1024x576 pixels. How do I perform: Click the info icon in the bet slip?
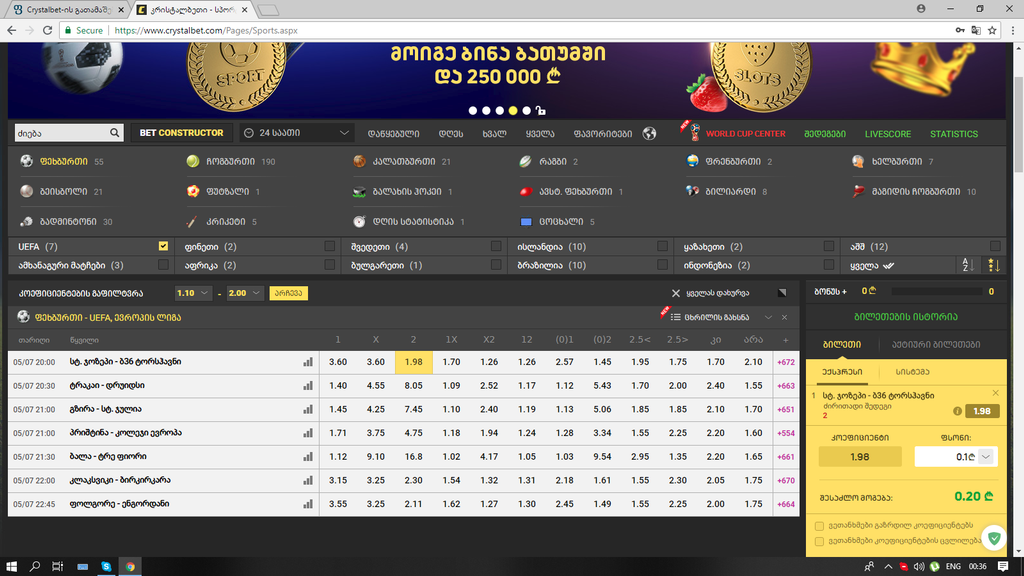pyautogui.click(x=957, y=411)
